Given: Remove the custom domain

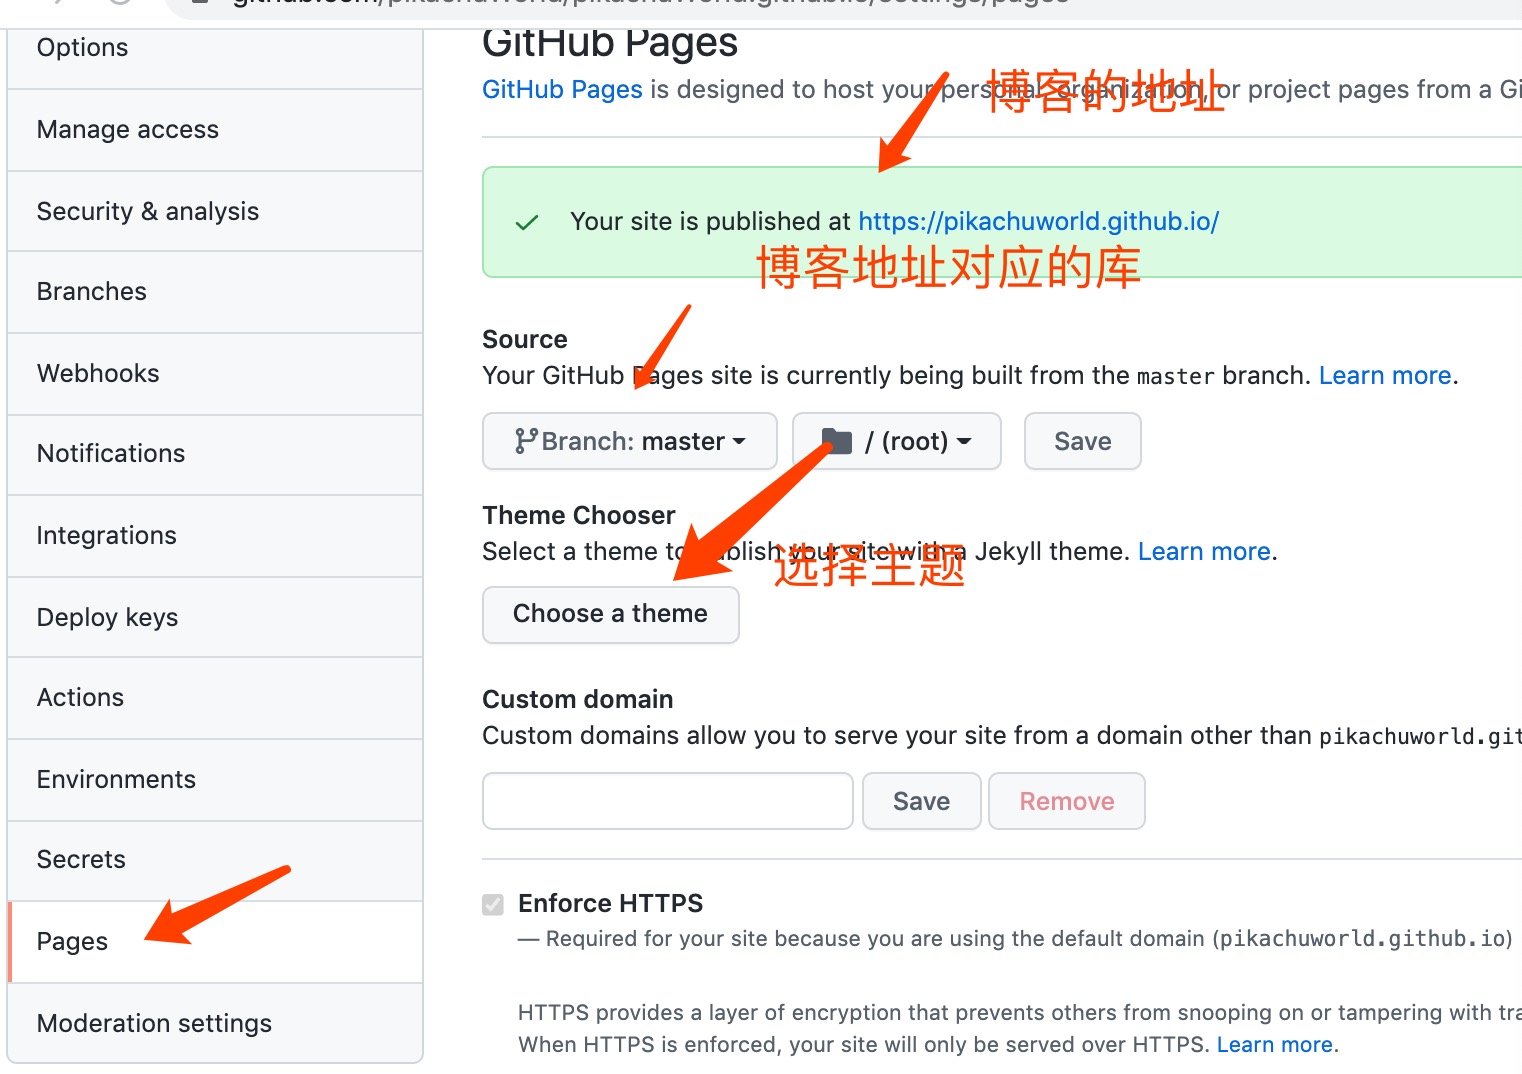Looking at the screenshot, I should click(x=1067, y=801).
